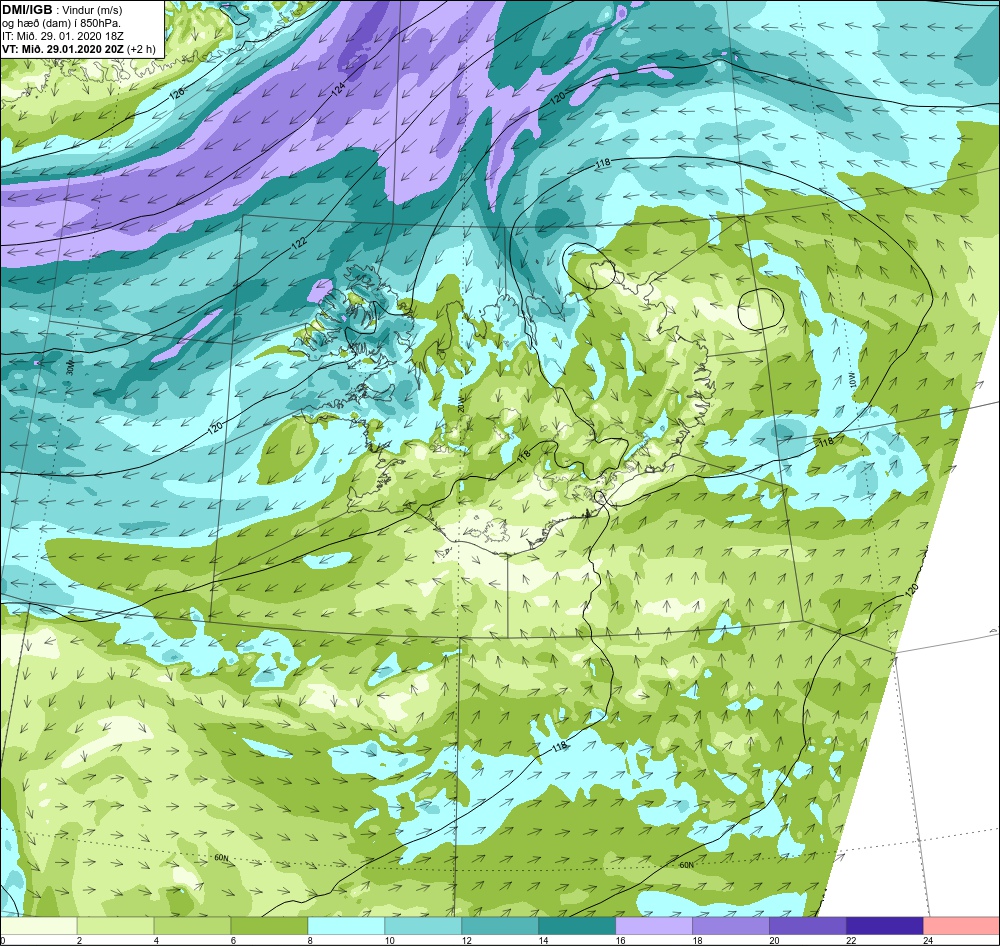
Task: Click the '60N' label near the left edge
Action: pyautogui.click(x=221, y=858)
